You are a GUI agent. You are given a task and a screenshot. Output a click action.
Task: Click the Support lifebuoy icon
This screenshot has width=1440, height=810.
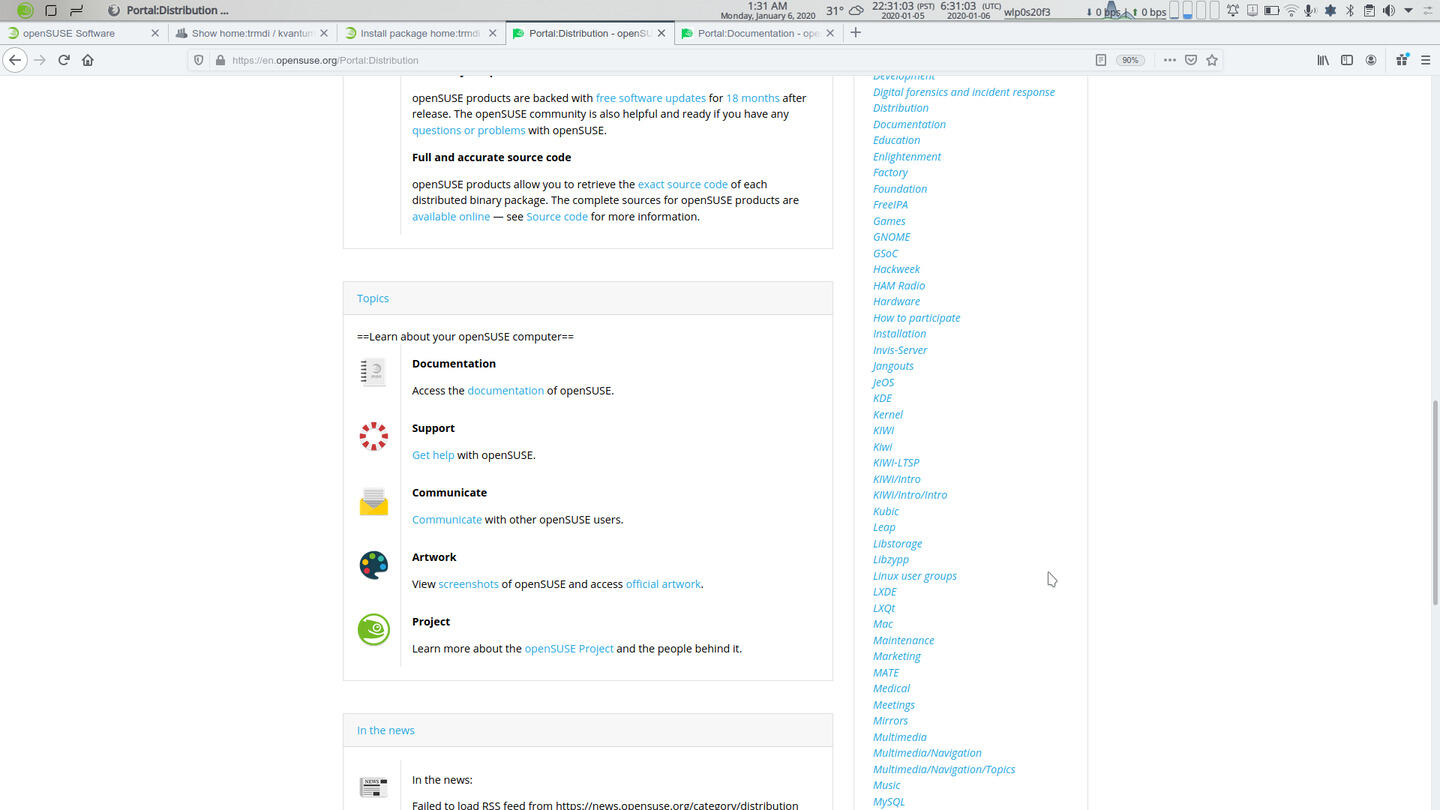click(373, 436)
